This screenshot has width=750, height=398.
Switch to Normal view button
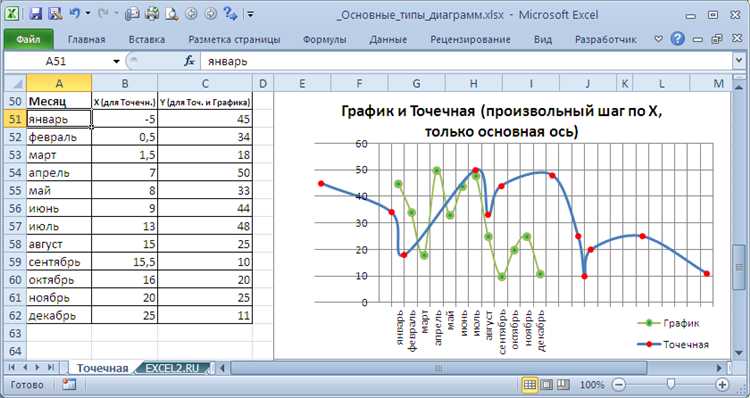tap(530, 385)
